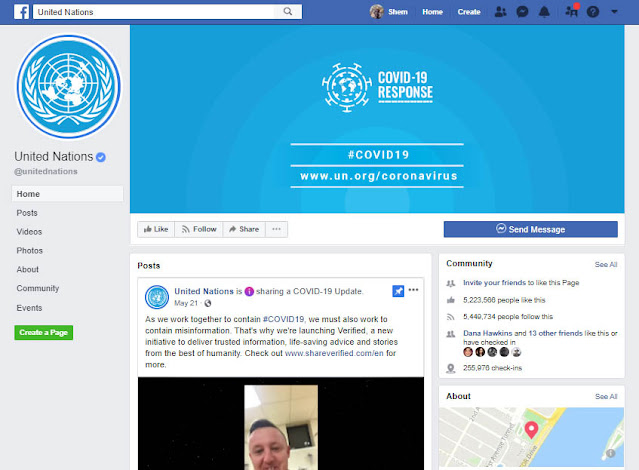Open the Community sidebar tab
Screen dimensions: 639x470
(x=37, y=288)
